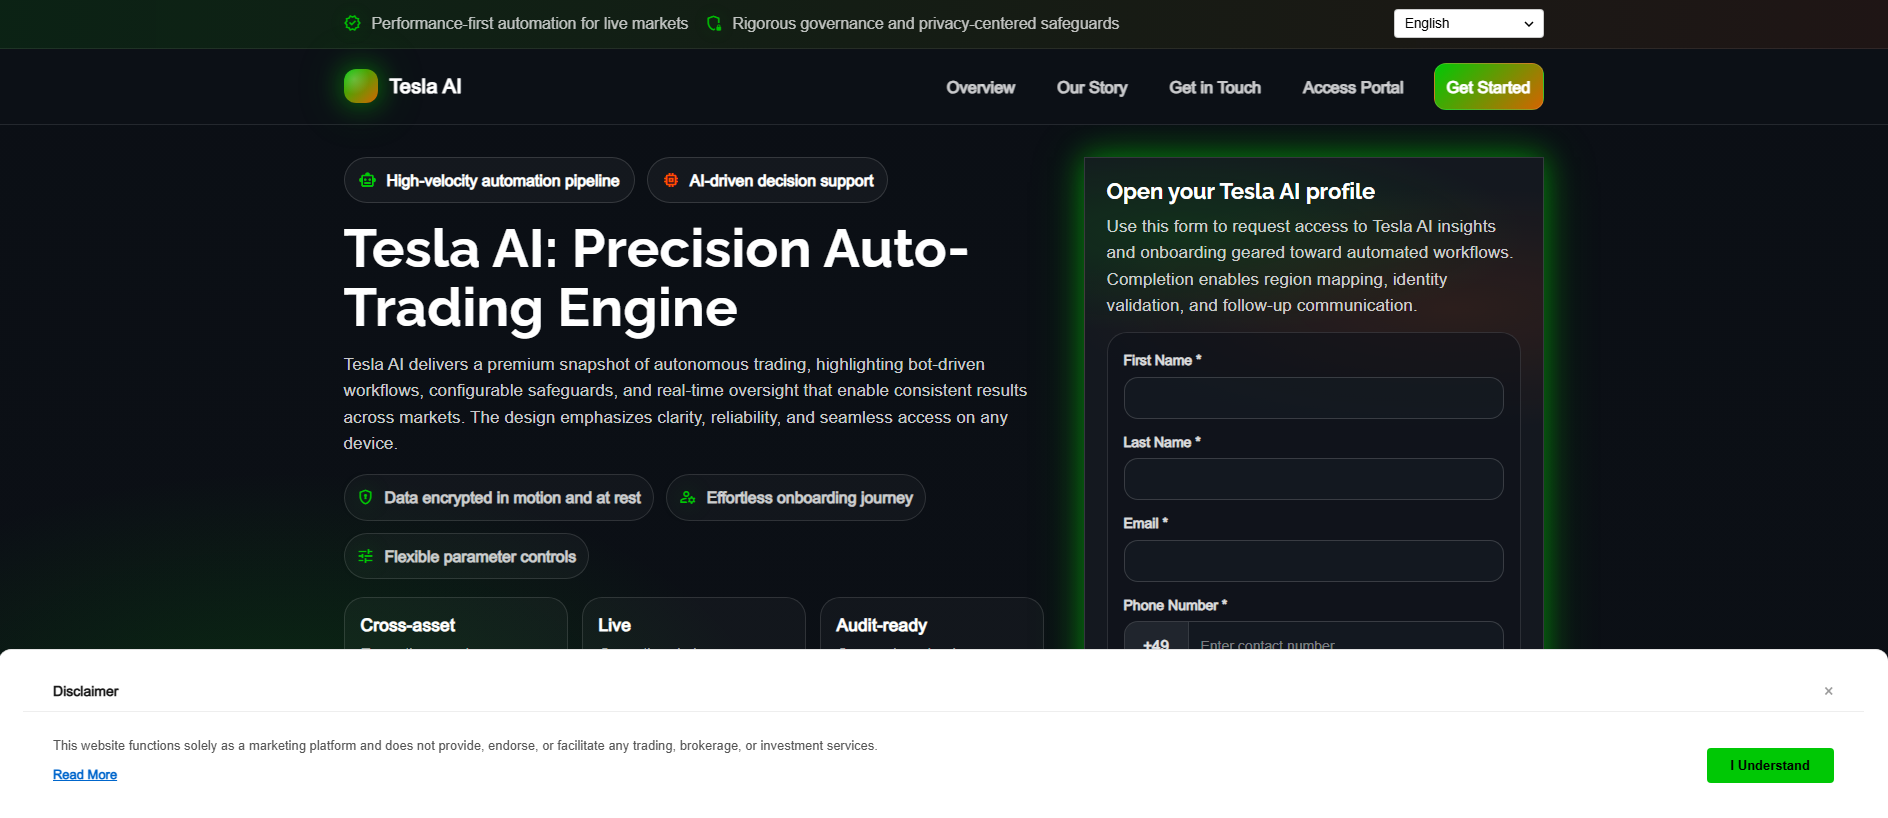Viewport: 1888px width, 818px height.
Task: Click the Audit-ready card heading
Action: [881, 626]
